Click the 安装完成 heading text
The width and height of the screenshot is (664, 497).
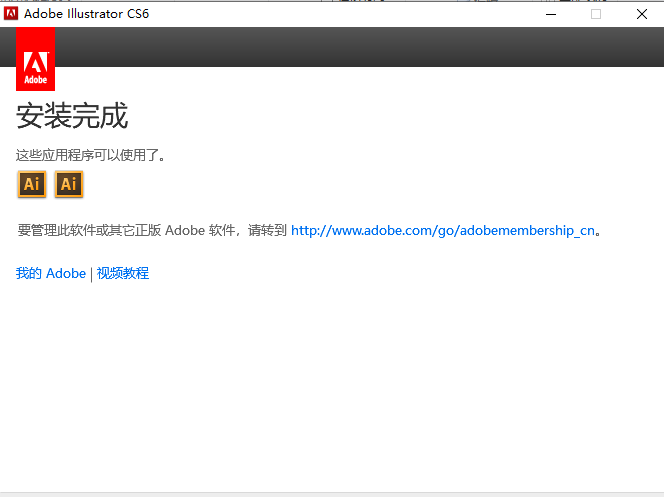click(x=72, y=115)
